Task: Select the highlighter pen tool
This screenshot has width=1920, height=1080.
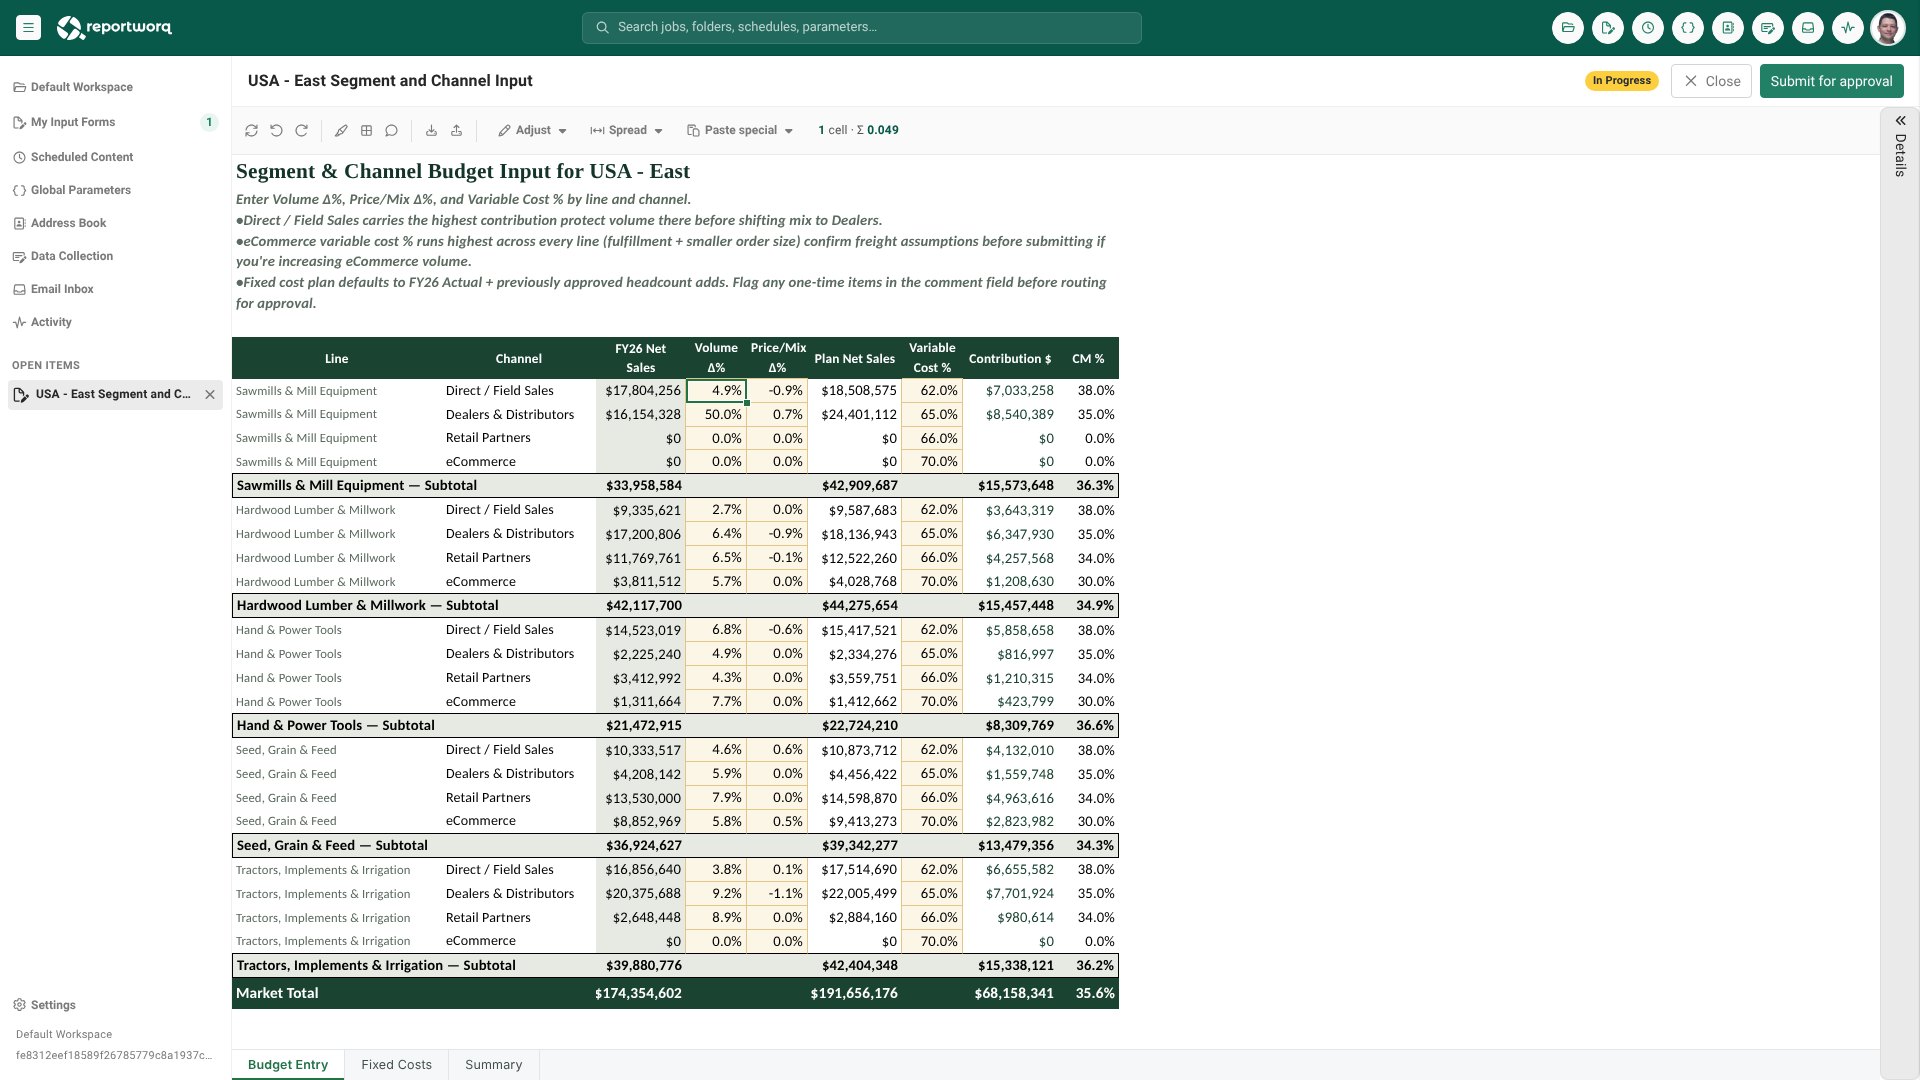Action: coord(341,130)
